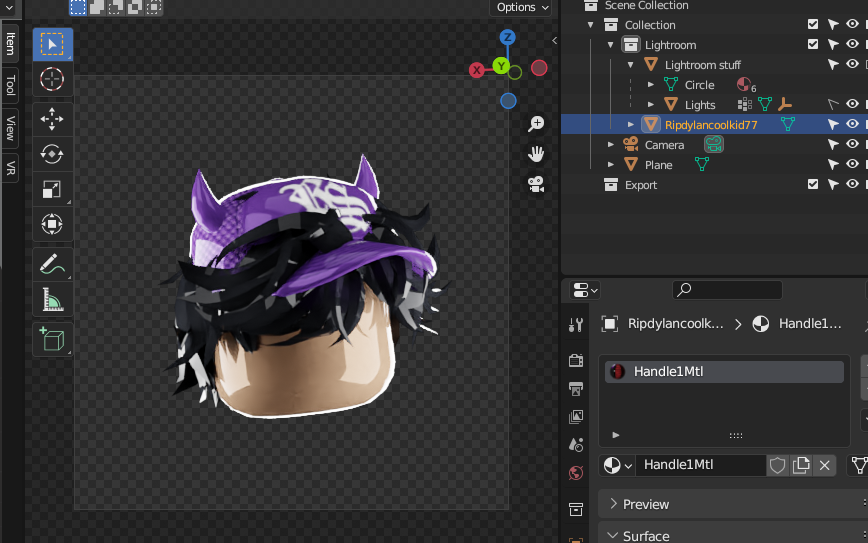Click the properties search field
The height and width of the screenshot is (543, 868).
pos(727,289)
